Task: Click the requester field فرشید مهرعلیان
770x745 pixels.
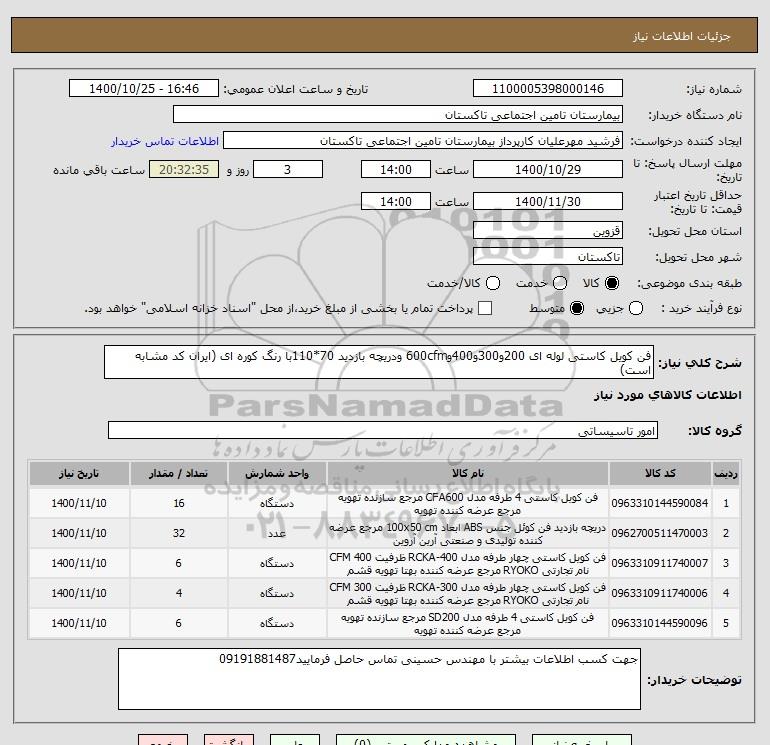Action: point(423,141)
